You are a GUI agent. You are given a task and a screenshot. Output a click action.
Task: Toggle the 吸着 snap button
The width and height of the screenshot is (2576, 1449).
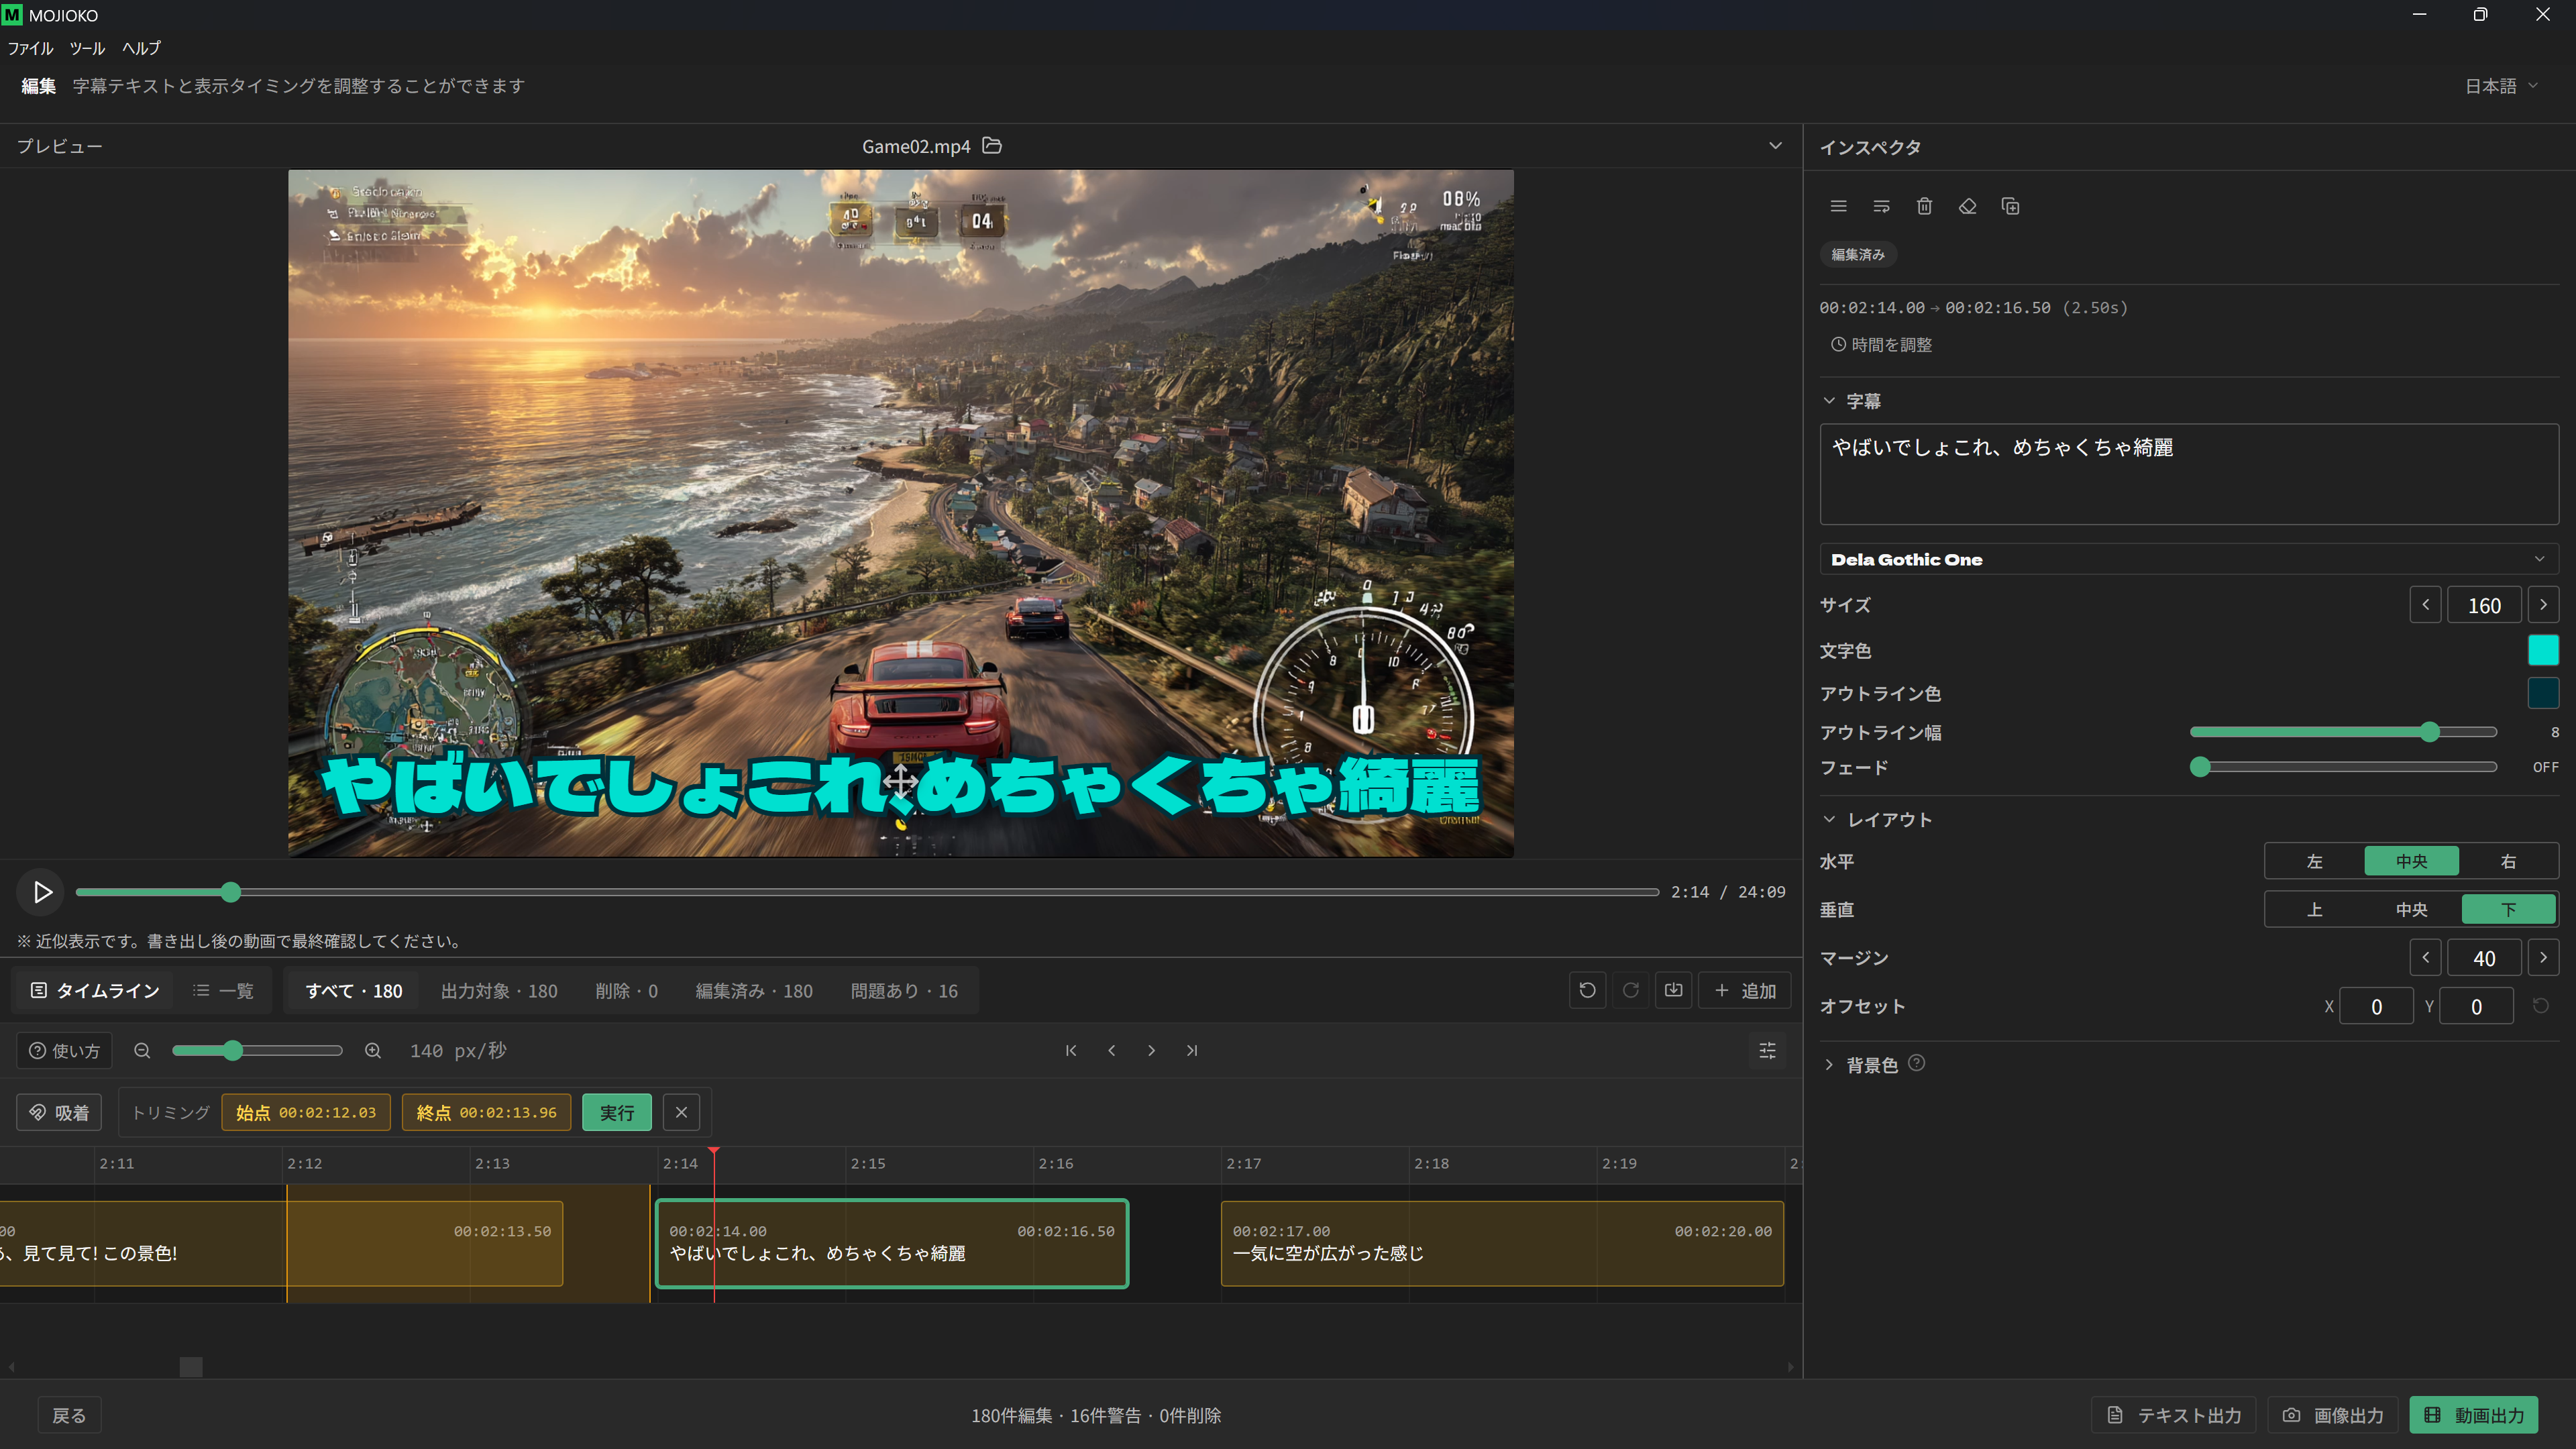[59, 1112]
